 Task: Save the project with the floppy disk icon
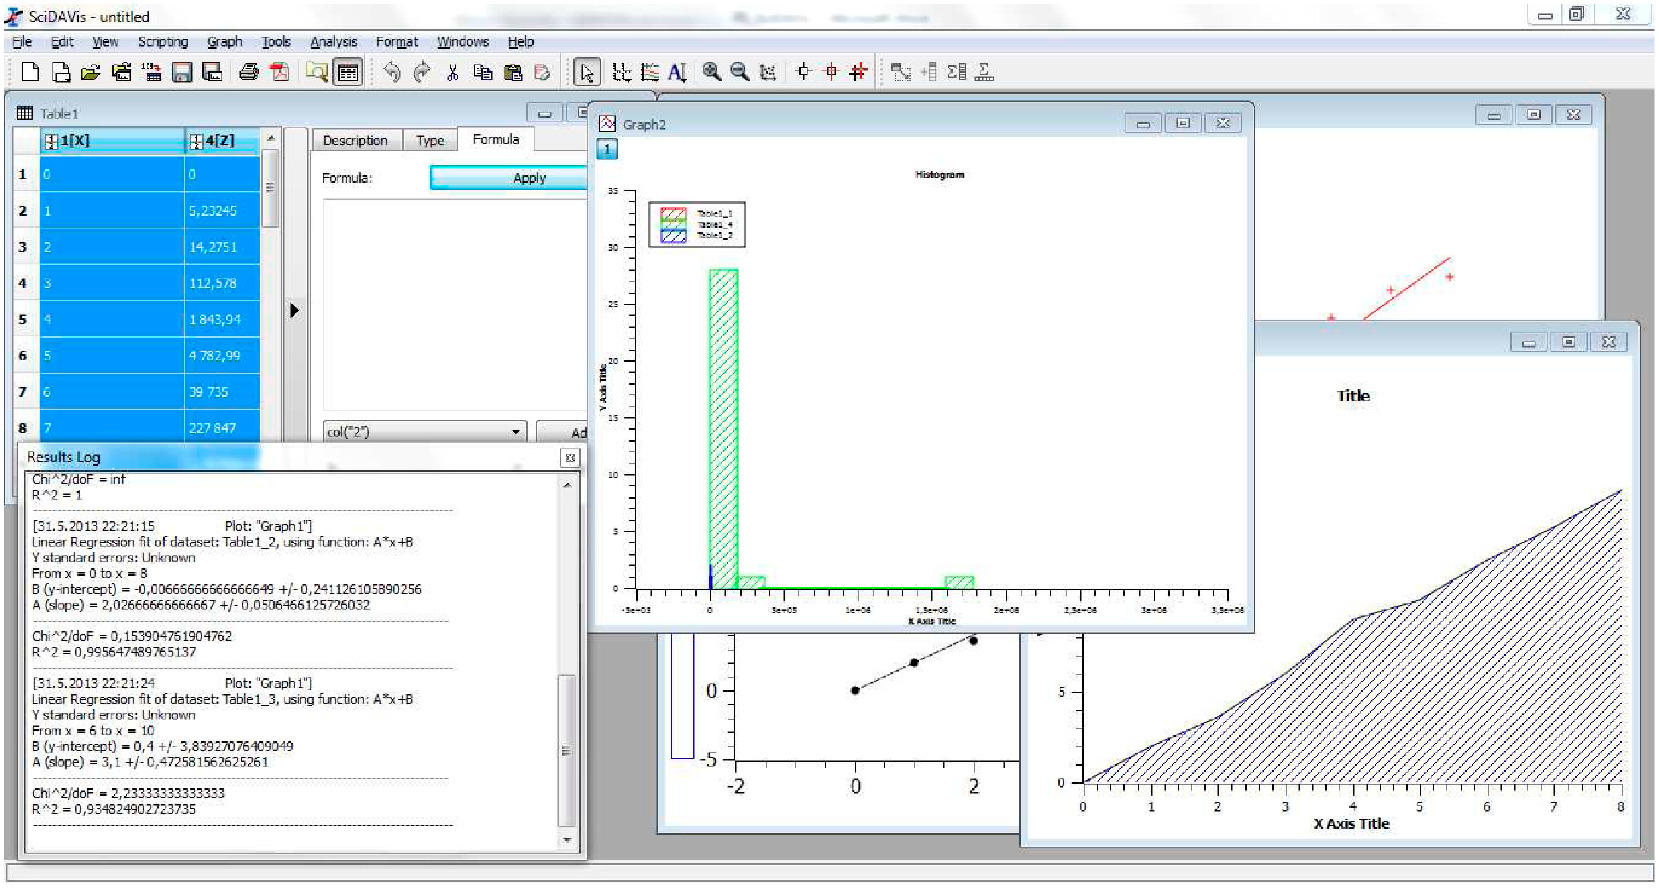pyautogui.click(x=182, y=72)
